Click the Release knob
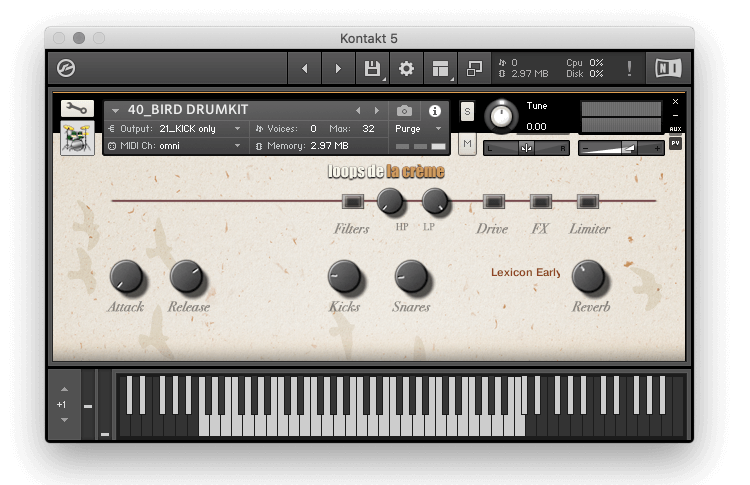 click(x=187, y=276)
